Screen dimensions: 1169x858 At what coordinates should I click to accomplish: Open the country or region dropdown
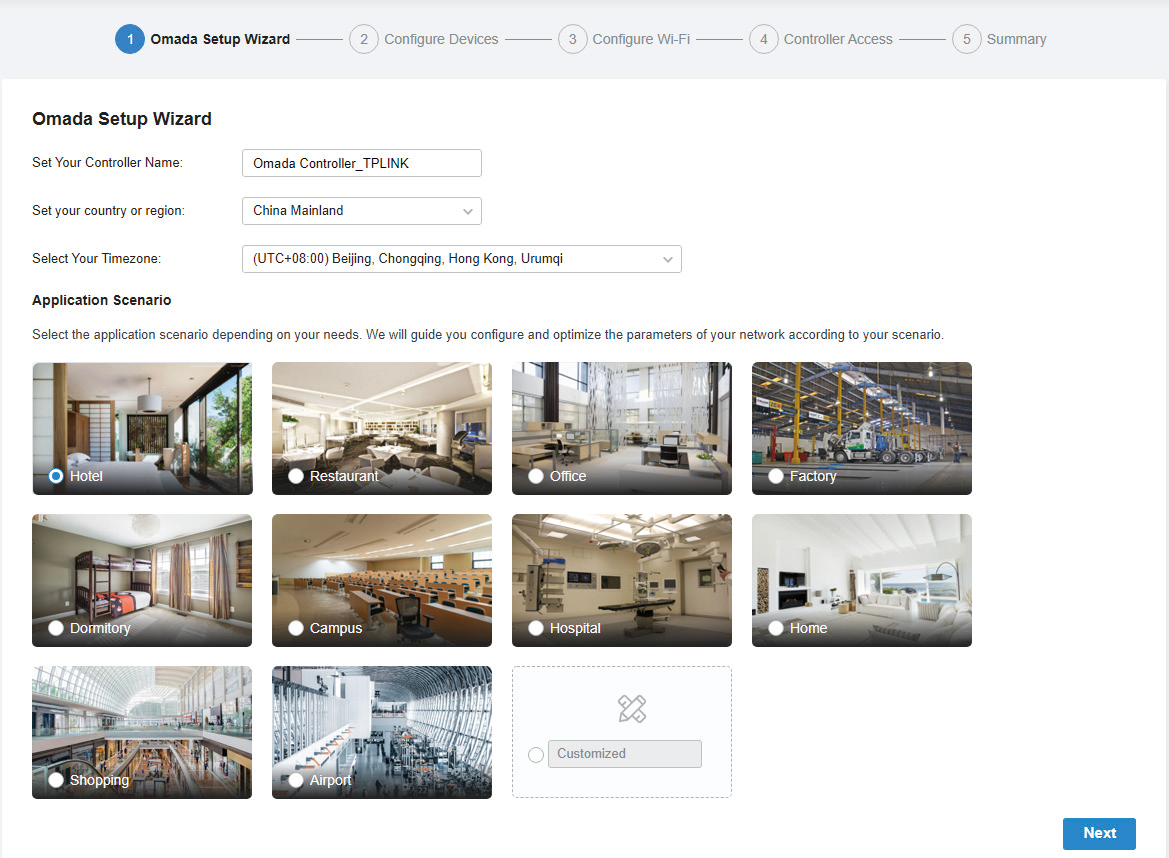362,211
